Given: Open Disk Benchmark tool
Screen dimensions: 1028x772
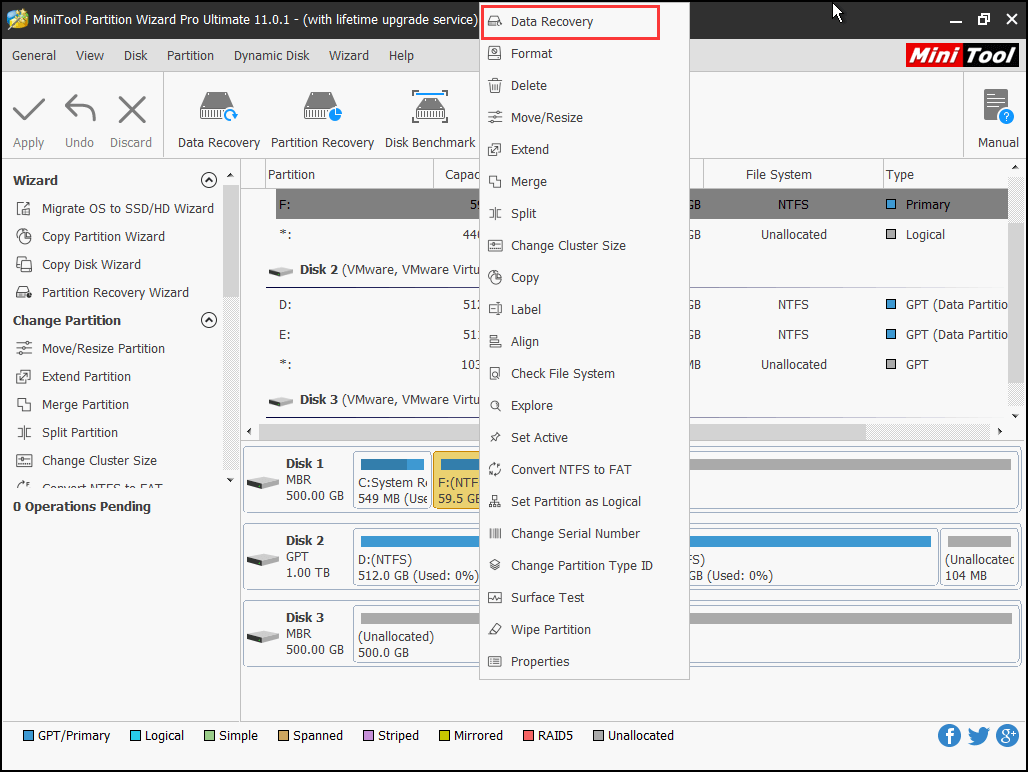Looking at the screenshot, I should coord(430,120).
